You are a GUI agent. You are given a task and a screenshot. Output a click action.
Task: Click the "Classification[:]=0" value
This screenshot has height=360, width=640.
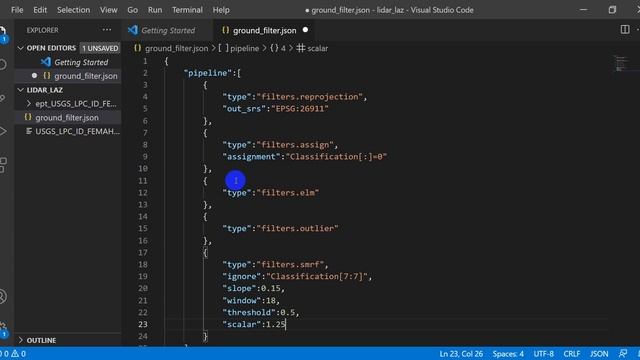336,156
